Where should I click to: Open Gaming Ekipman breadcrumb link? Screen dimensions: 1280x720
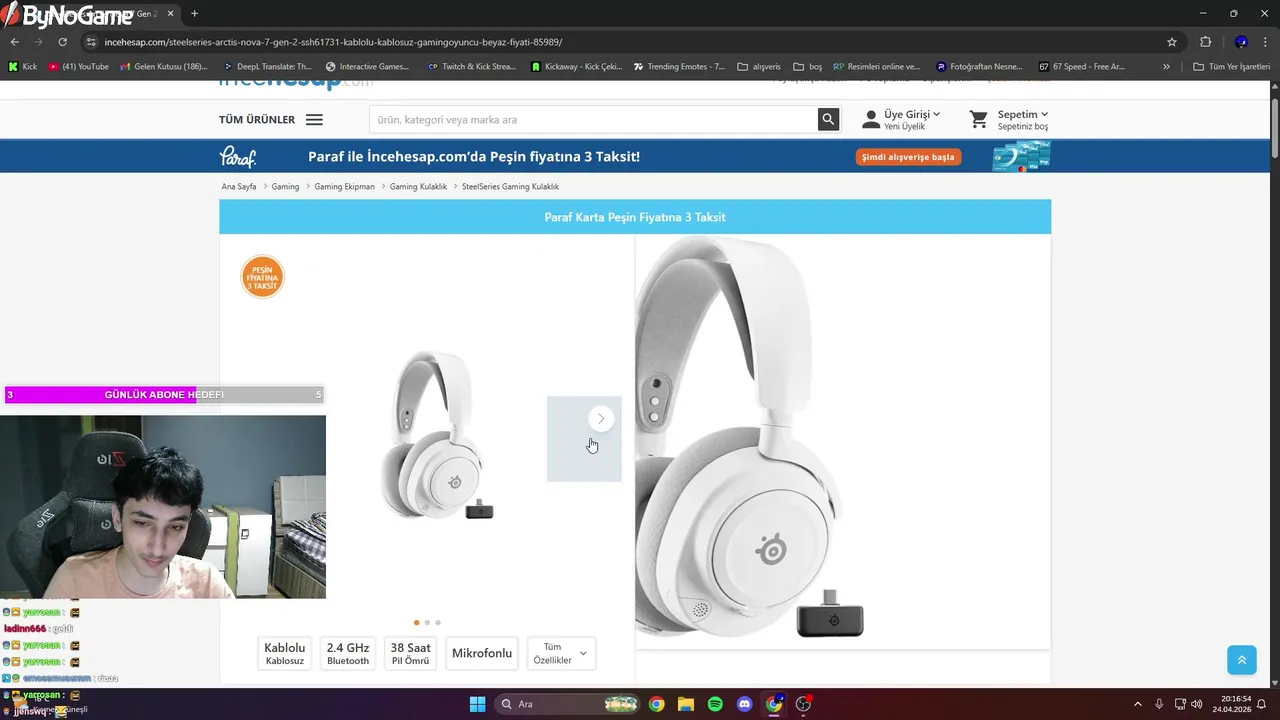tap(344, 187)
